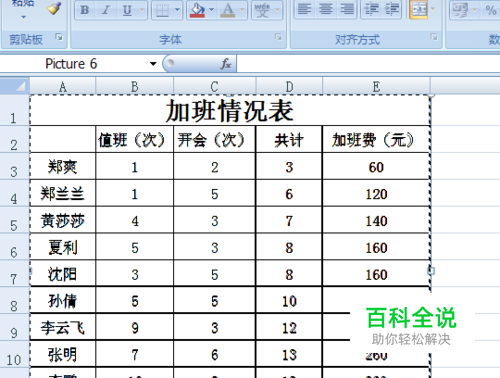Click the name cell 黄莎莎
This screenshot has width=500, height=378.
tap(63, 221)
